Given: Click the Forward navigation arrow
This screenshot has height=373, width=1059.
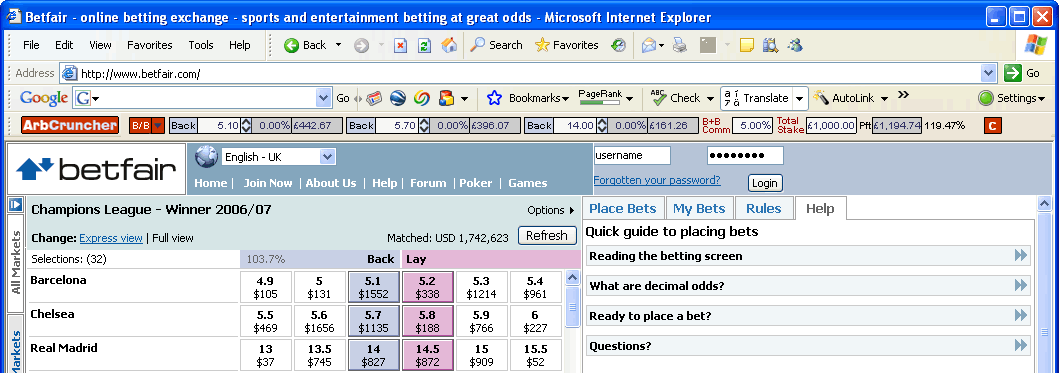Looking at the screenshot, I should click(x=361, y=45).
